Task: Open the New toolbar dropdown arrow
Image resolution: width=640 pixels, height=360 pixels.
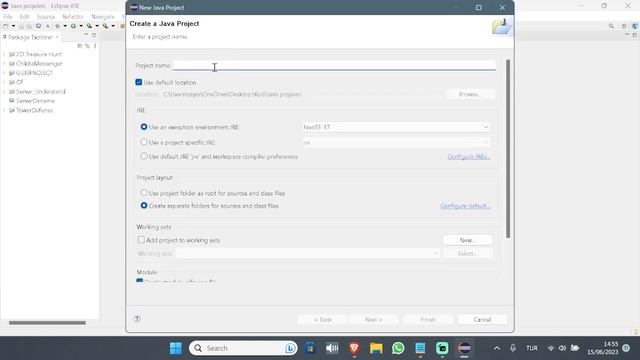Action: 13,26
